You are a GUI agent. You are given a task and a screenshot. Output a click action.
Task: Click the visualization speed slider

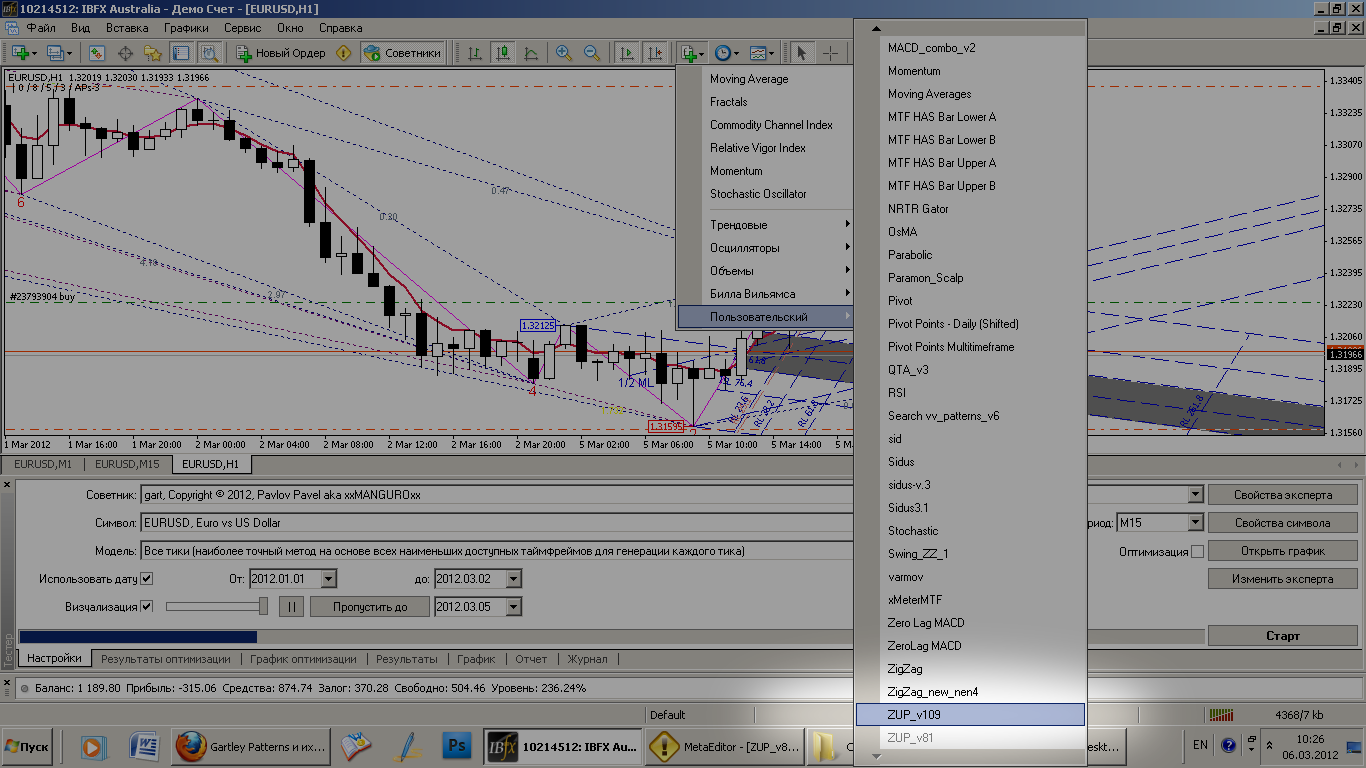(x=217, y=607)
